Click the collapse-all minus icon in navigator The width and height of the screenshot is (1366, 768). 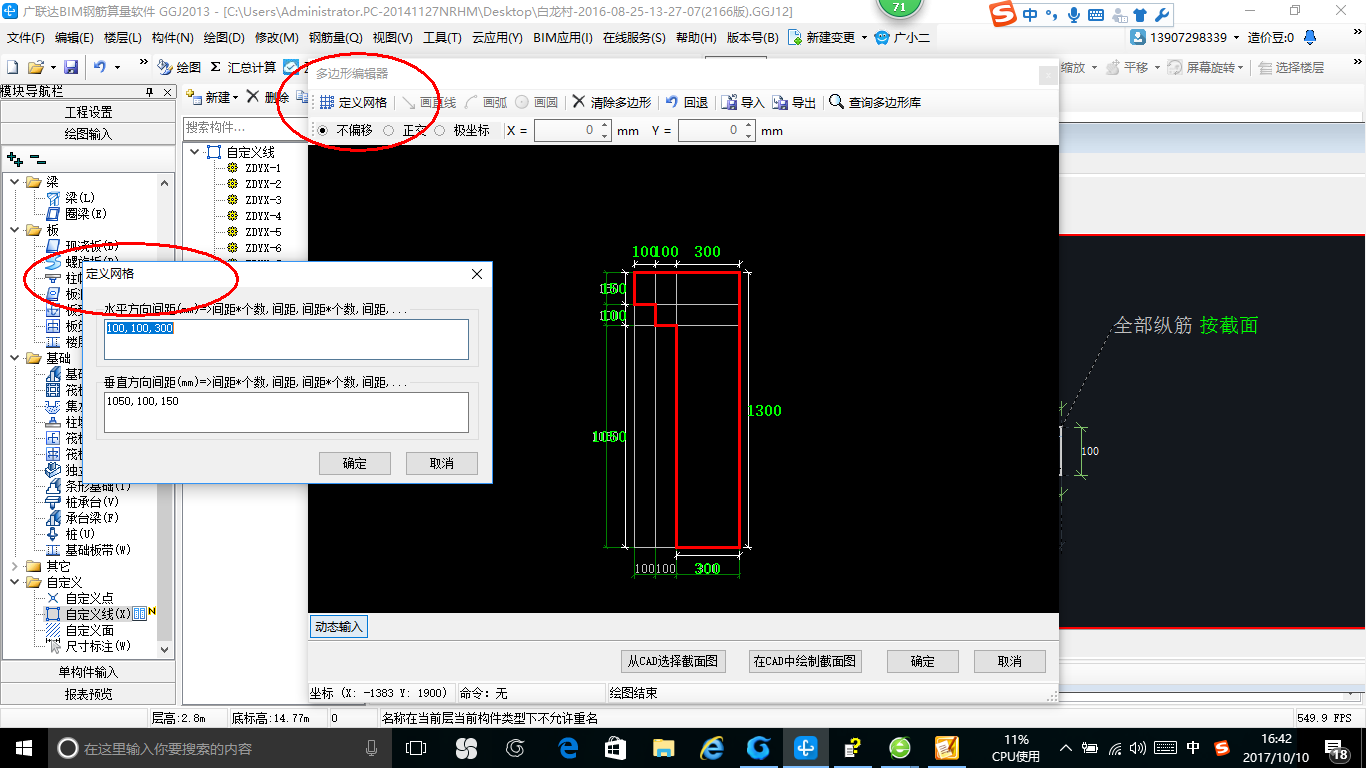click(x=37, y=158)
